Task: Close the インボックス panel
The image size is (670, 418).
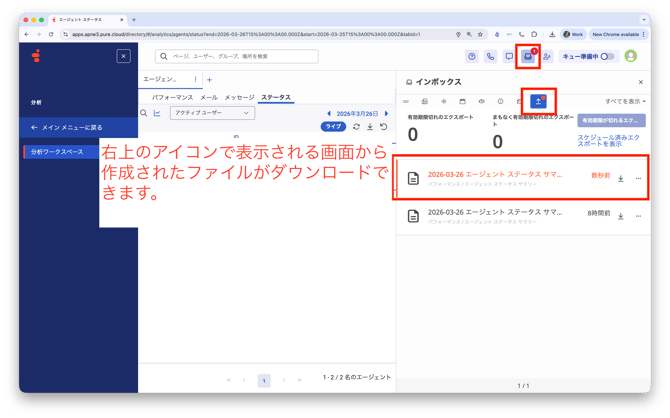Action: (x=641, y=82)
